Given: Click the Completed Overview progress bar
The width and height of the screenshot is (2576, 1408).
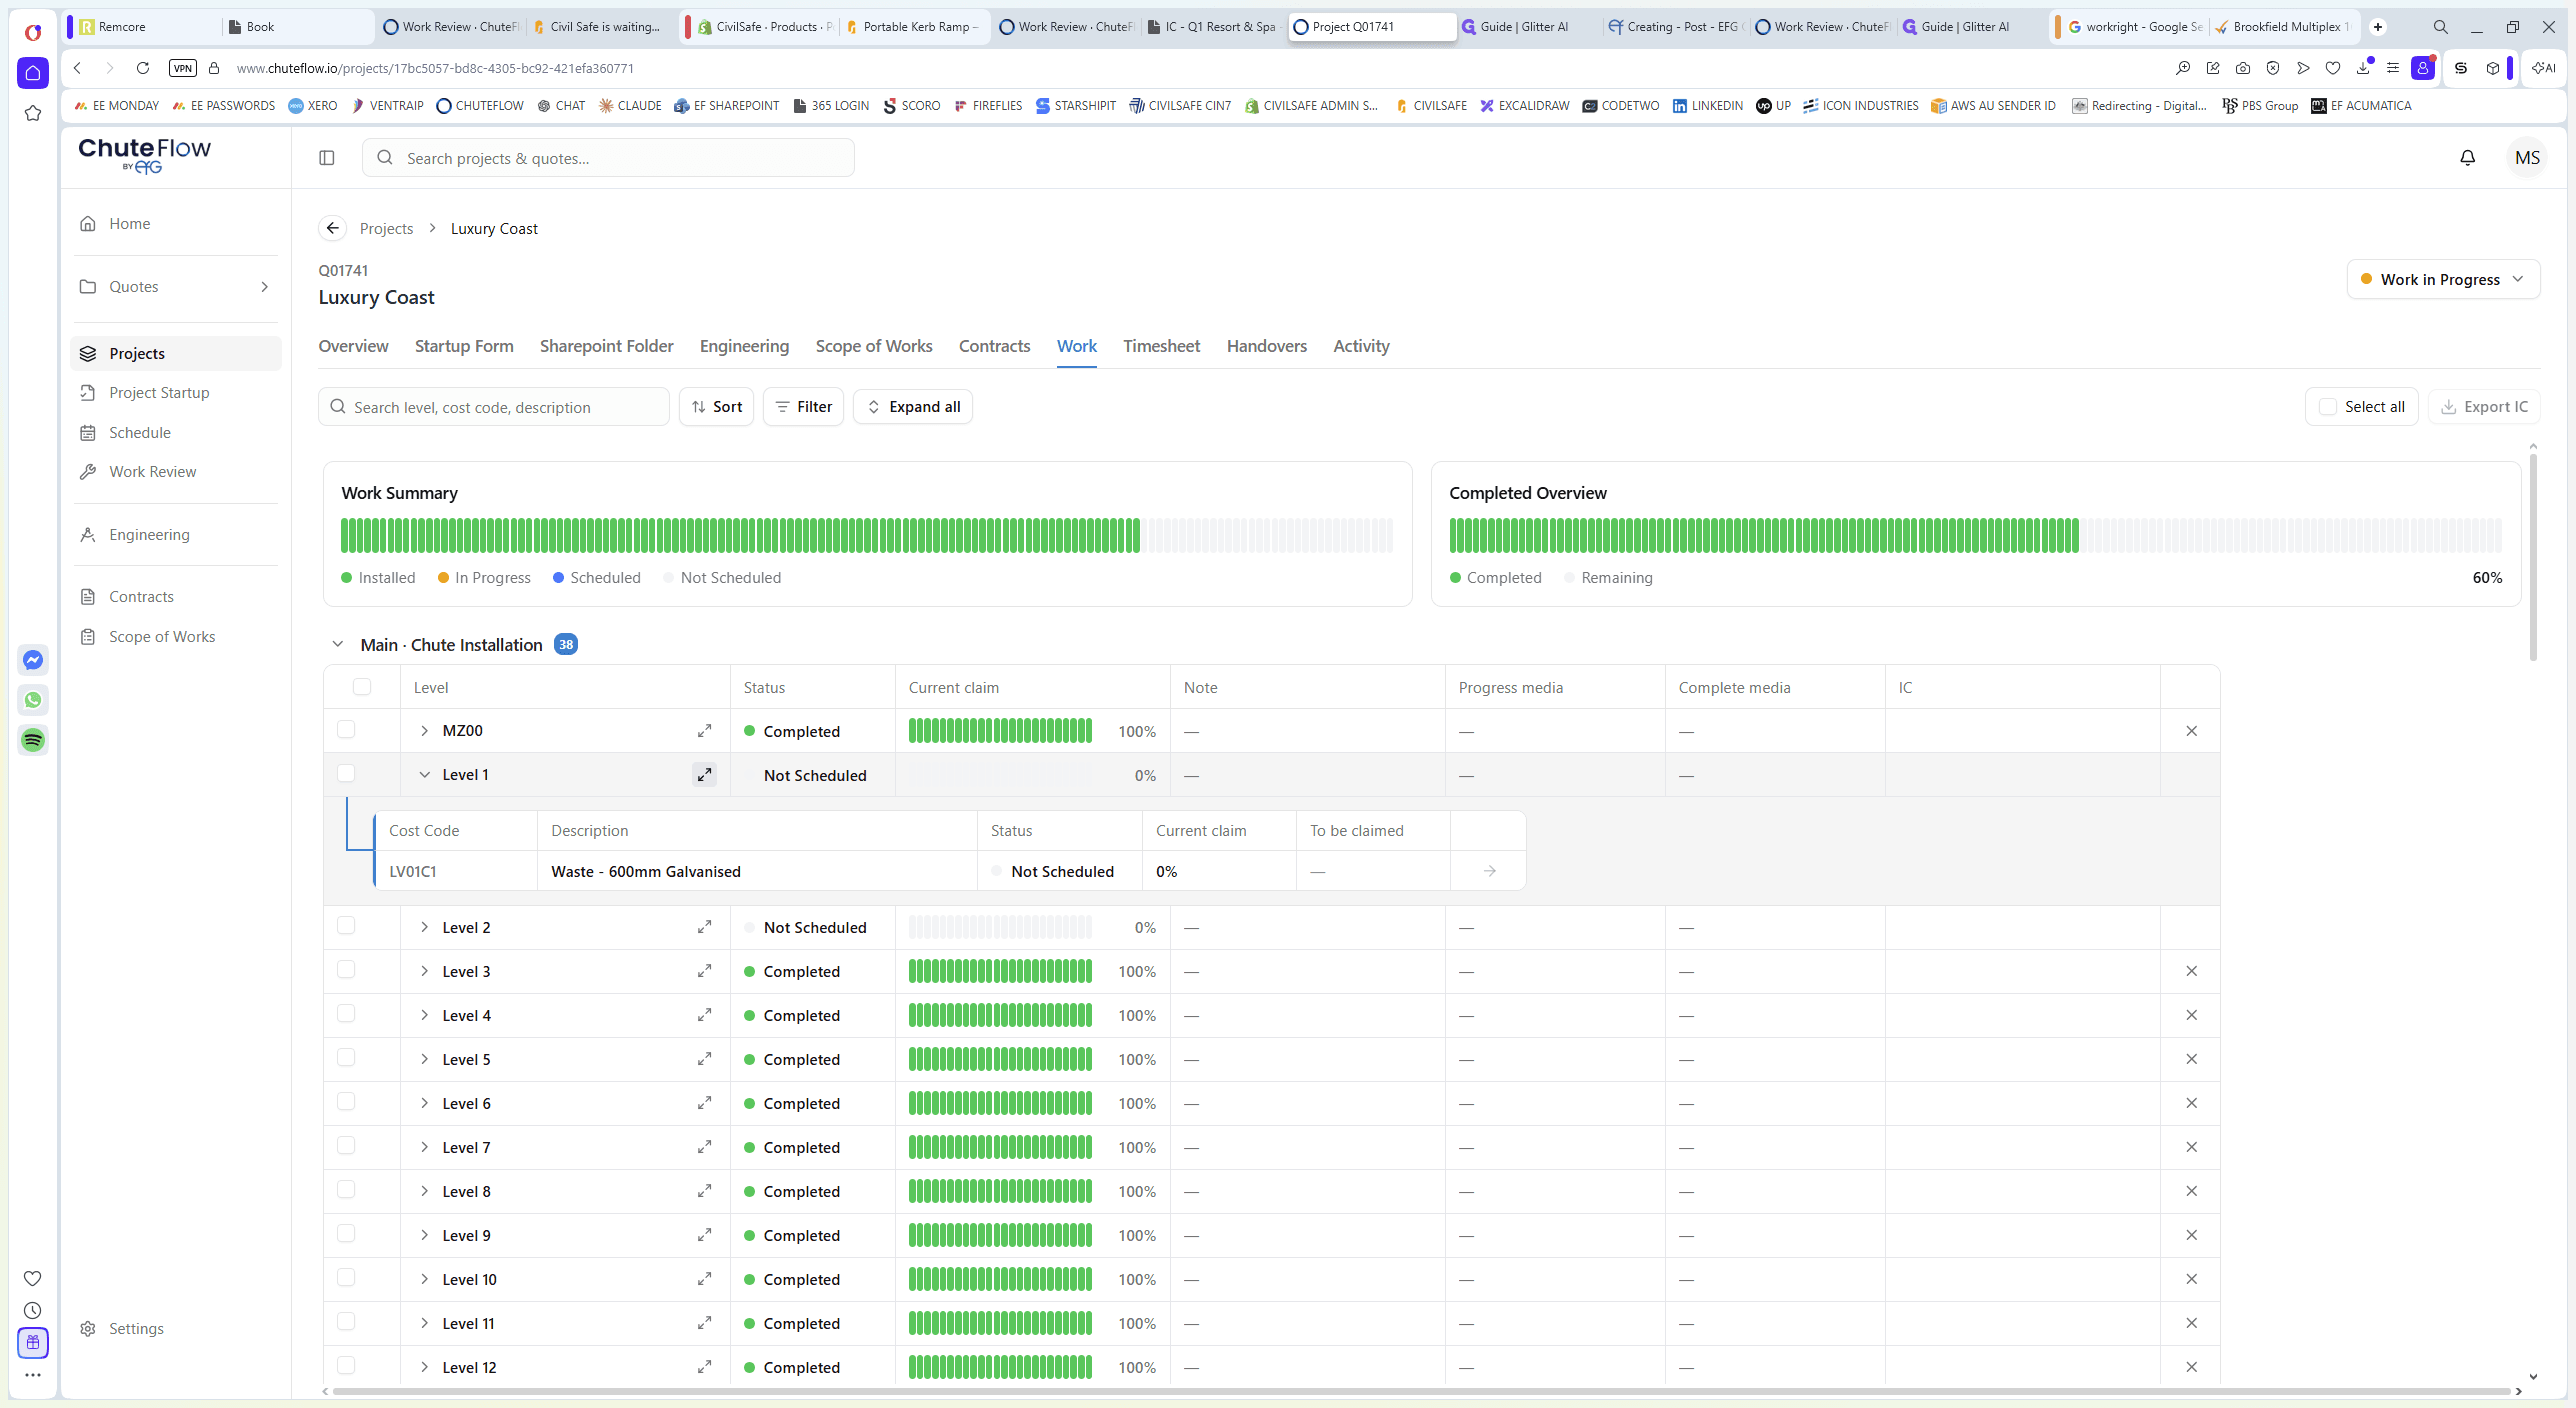Looking at the screenshot, I should [x=1975, y=535].
